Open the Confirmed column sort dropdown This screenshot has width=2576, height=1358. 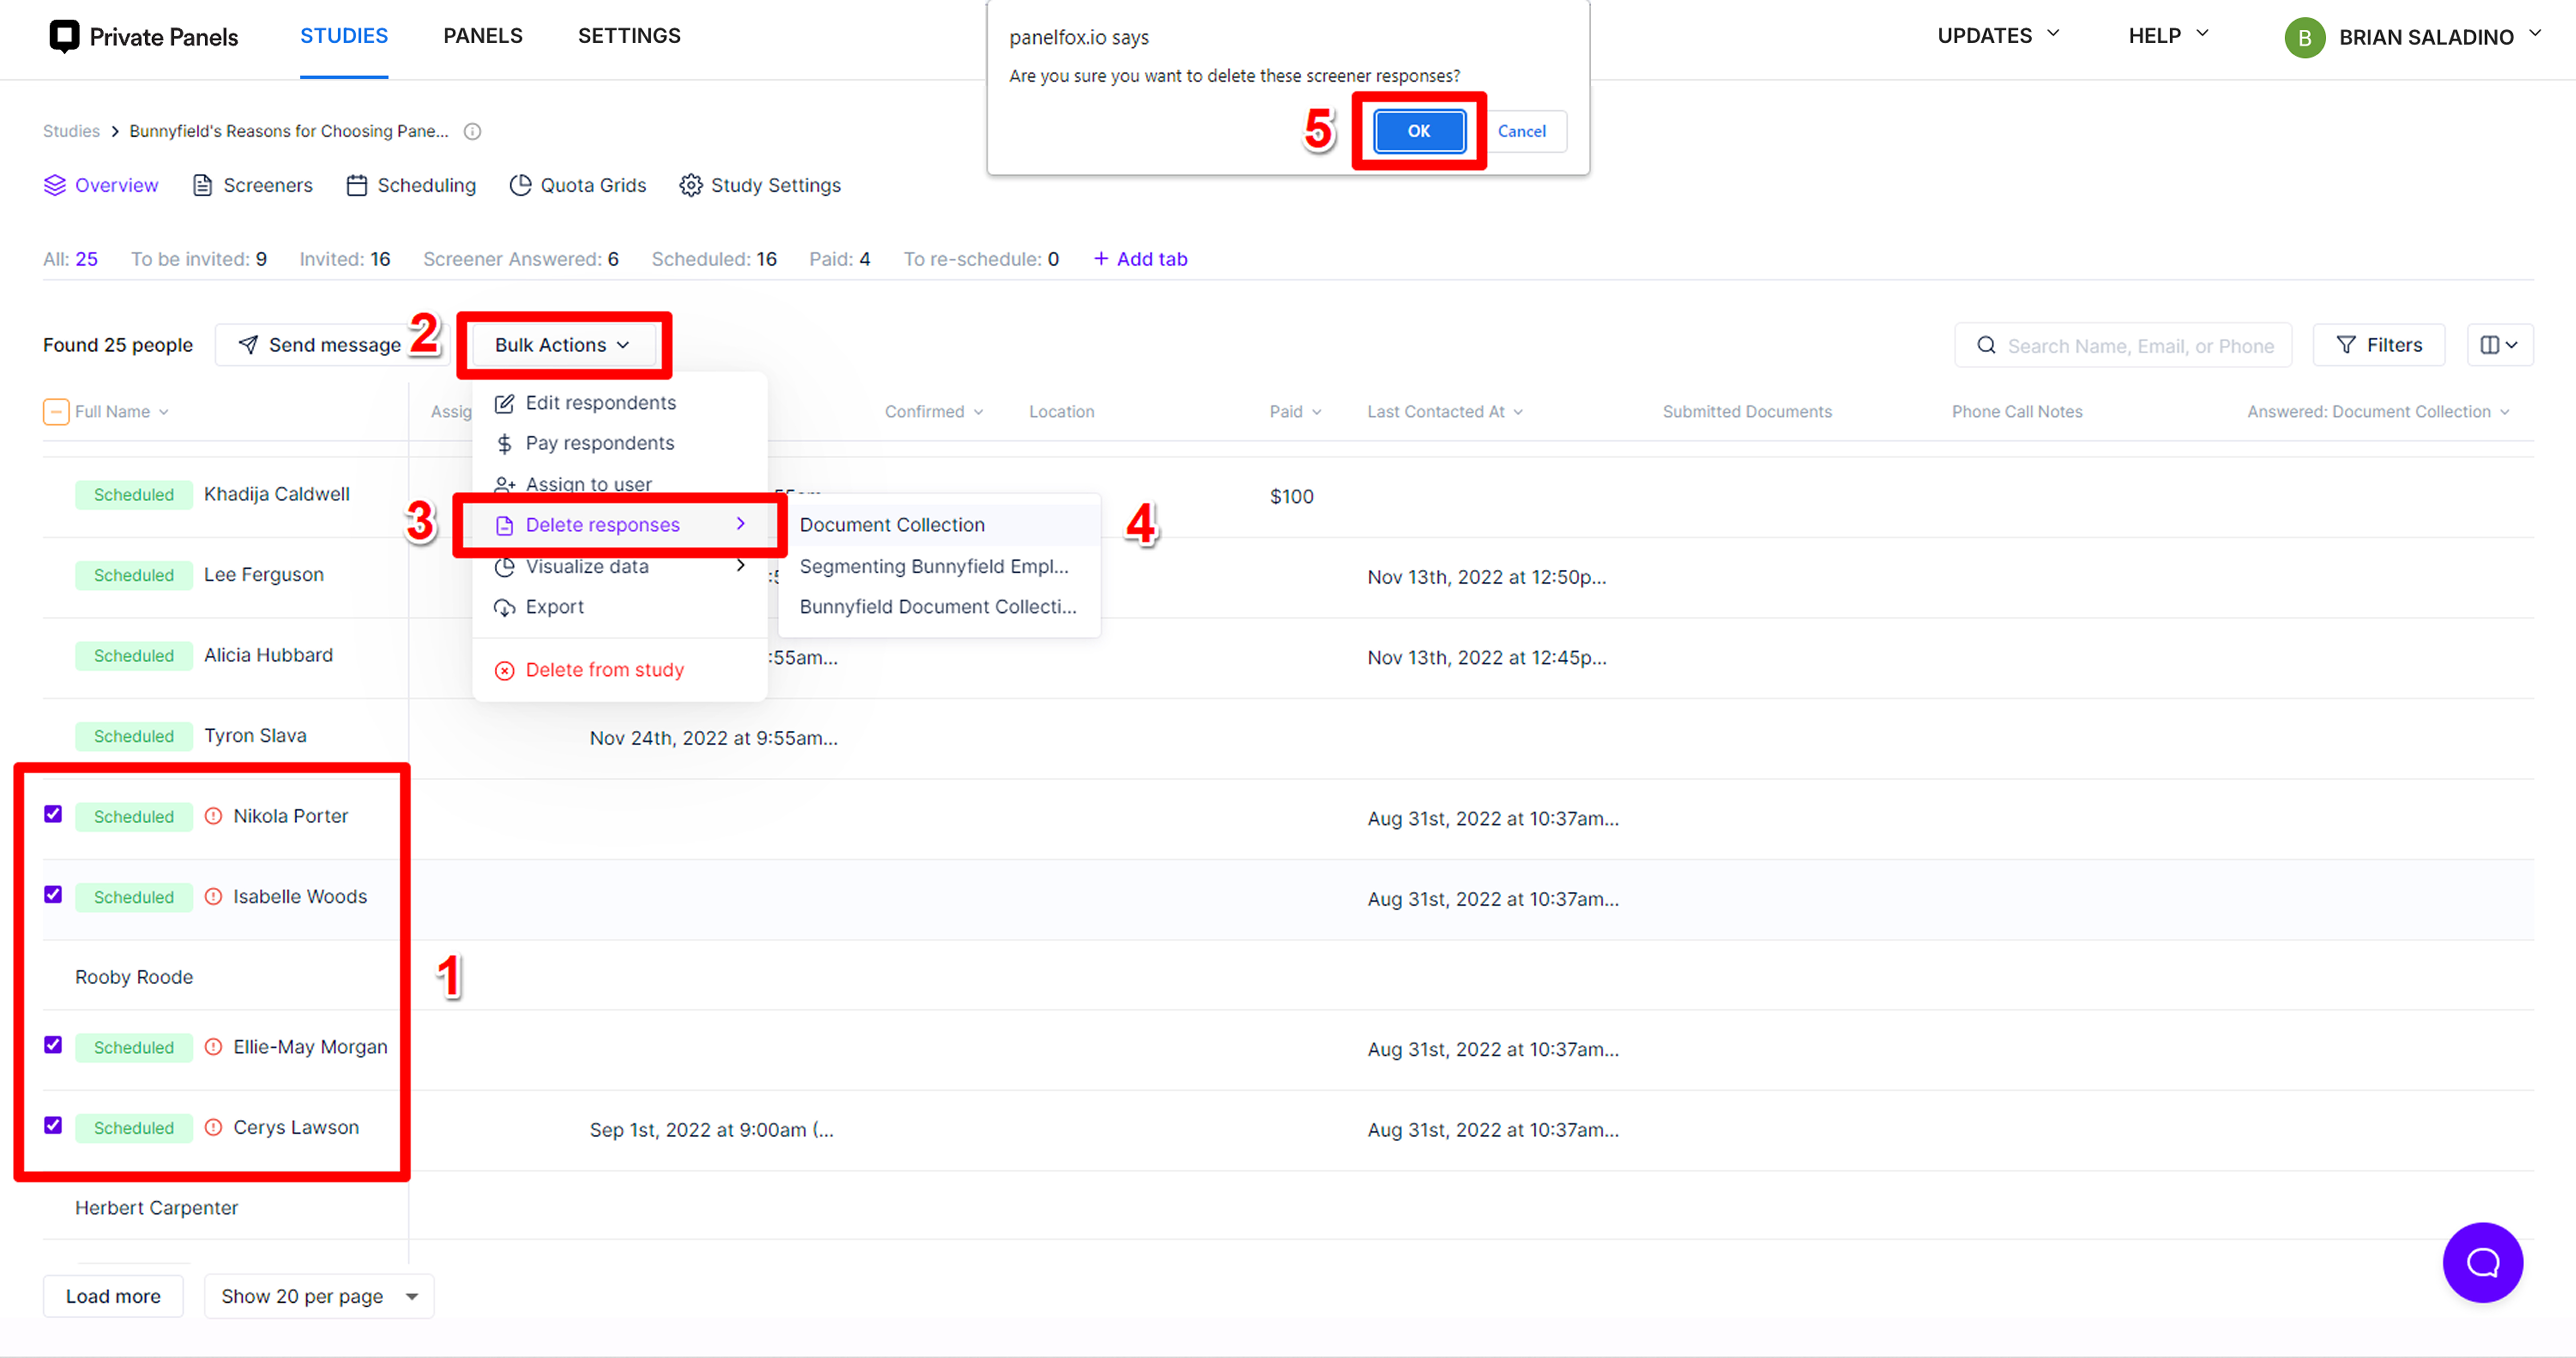click(978, 412)
